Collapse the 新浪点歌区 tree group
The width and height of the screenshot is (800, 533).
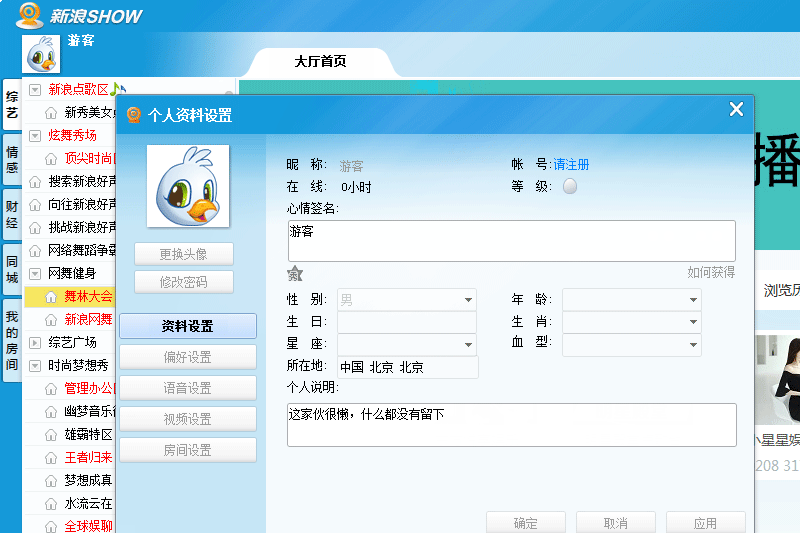(35, 90)
